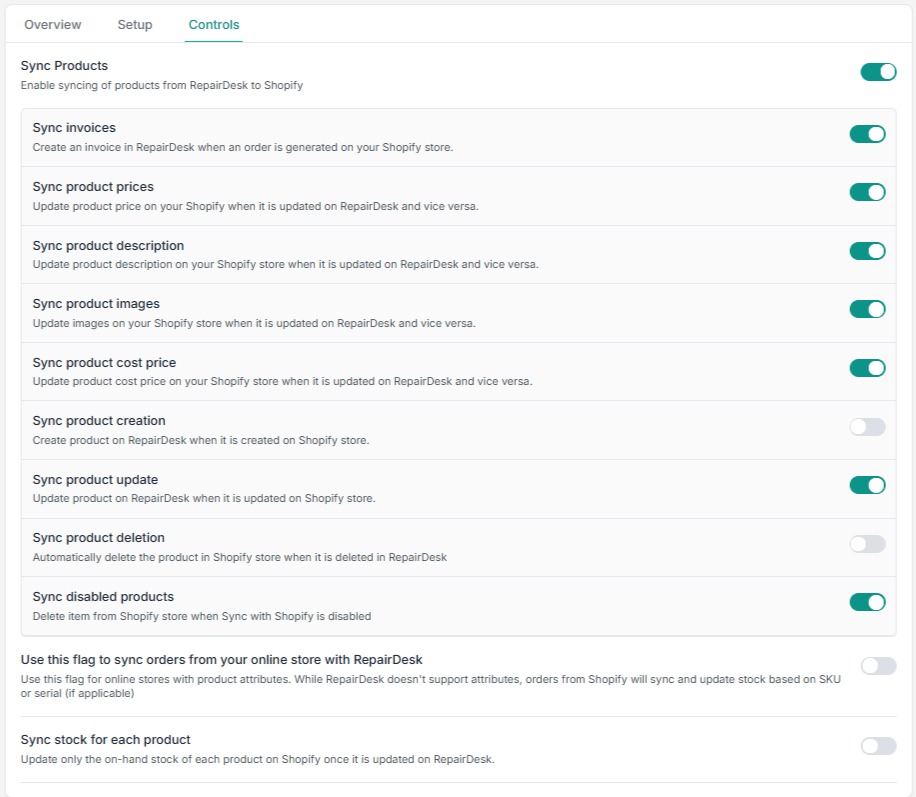Turn off Sync disabled products switch
This screenshot has width=916, height=797.
[868, 602]
